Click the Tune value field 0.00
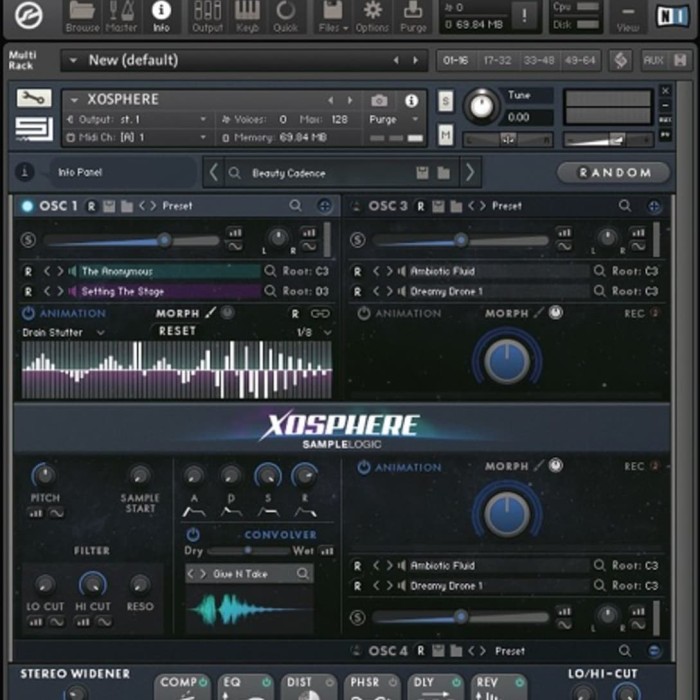The height and width of the screenshot is (700, 700). click(x=529, y=117)
